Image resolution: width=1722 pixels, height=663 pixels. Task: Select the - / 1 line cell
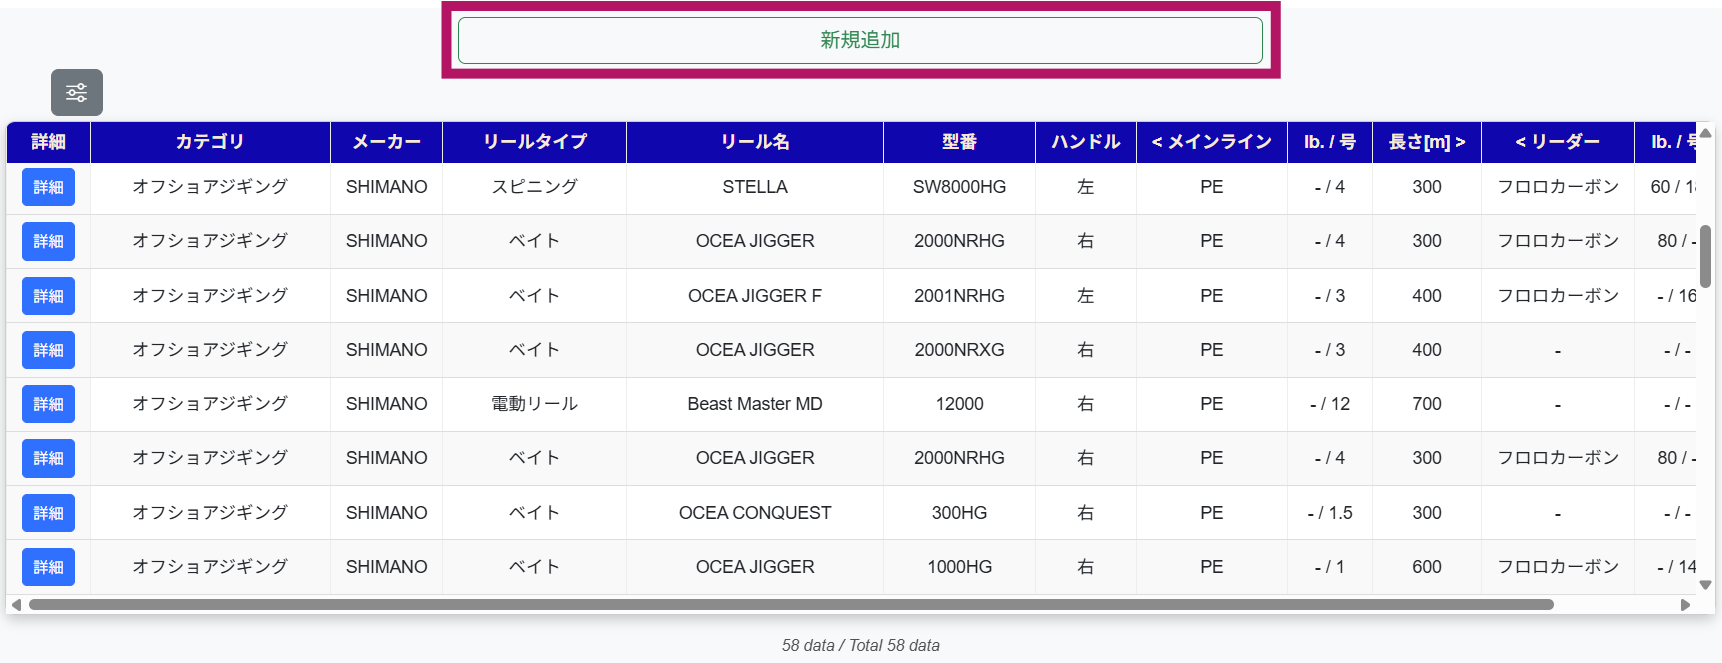click(x=1330, y=567)
